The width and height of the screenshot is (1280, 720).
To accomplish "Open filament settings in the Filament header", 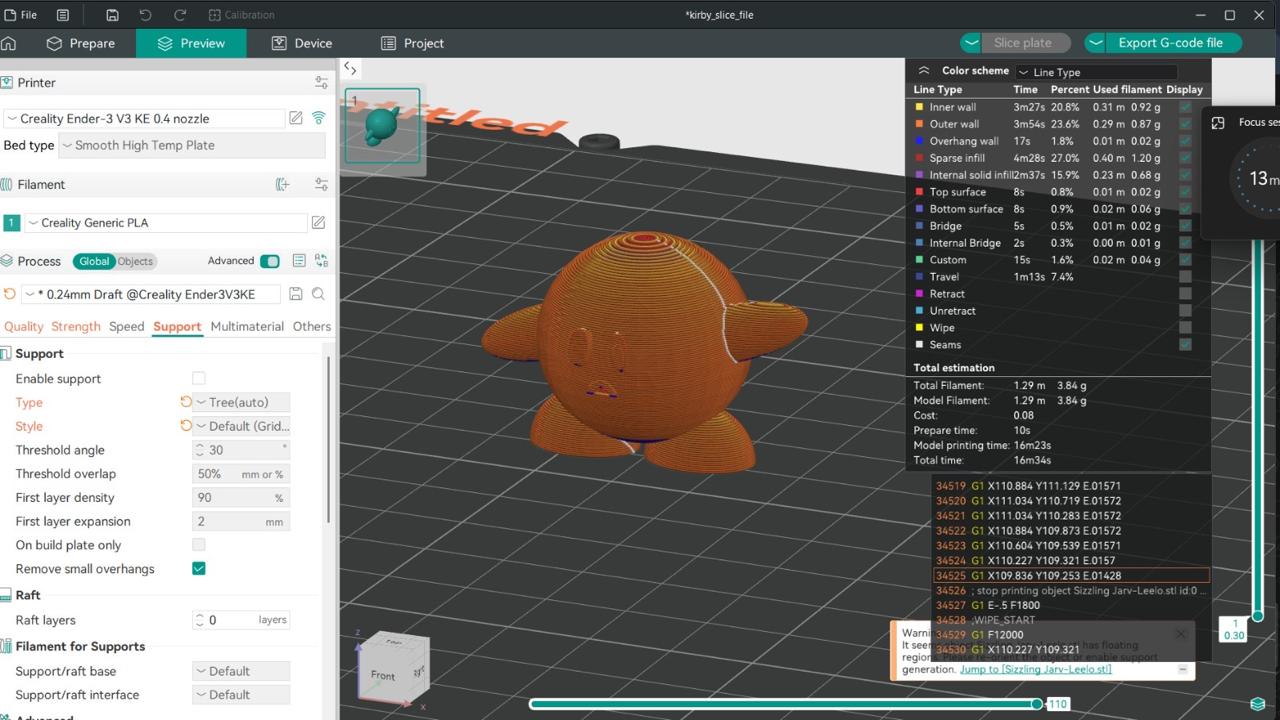I will click(321, 184).
